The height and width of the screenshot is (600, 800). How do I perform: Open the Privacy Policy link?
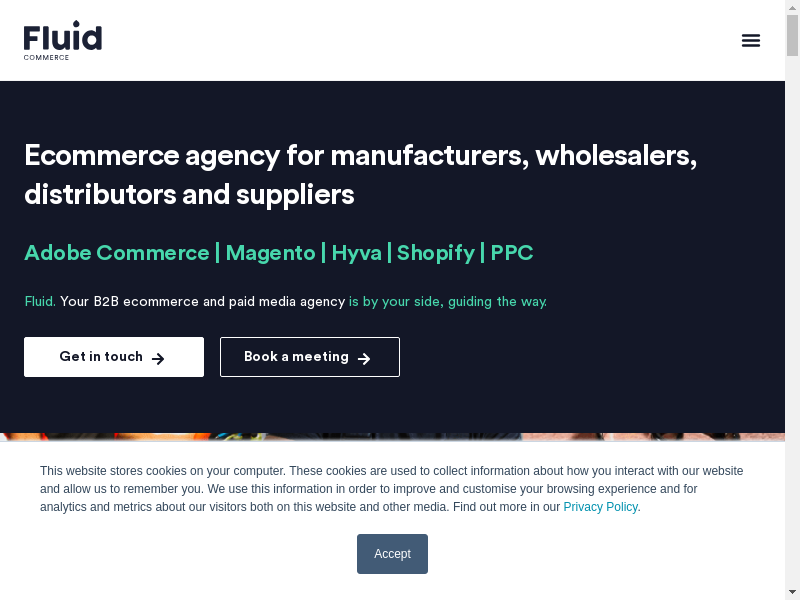point(600,507)
